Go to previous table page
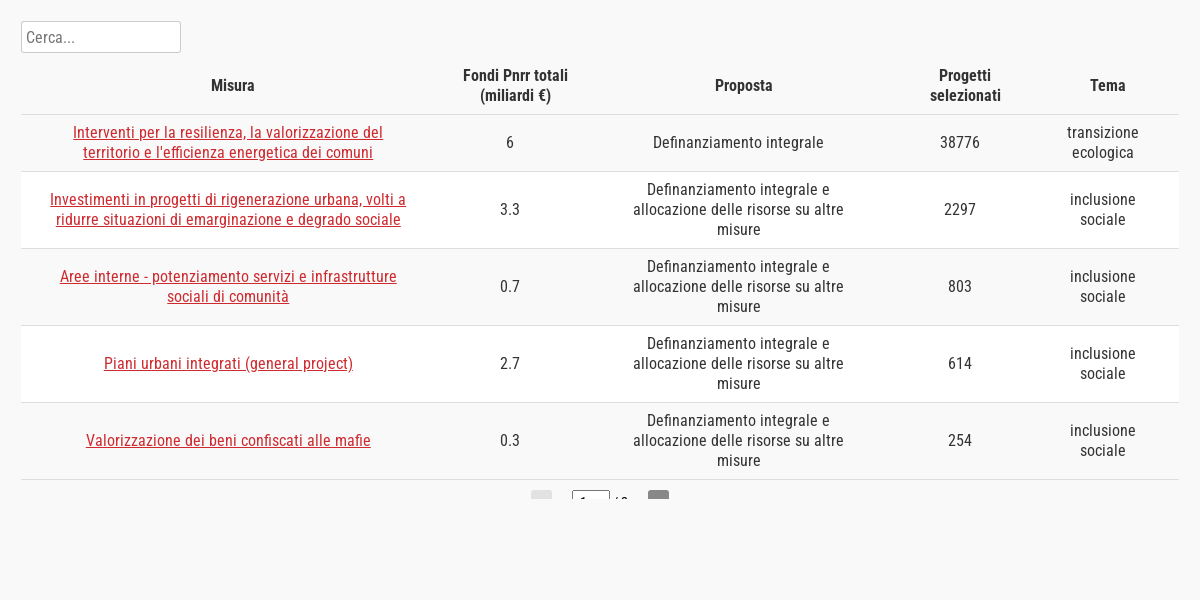Screen dimensions: 1200x600 pyautogui.click(x=541, y=496)
